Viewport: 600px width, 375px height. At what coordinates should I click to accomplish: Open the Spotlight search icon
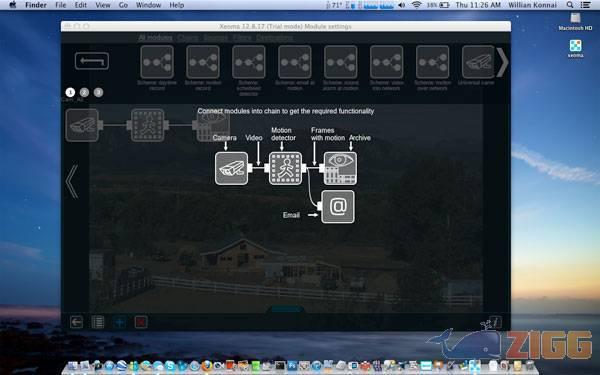click(x=570, y=5)
